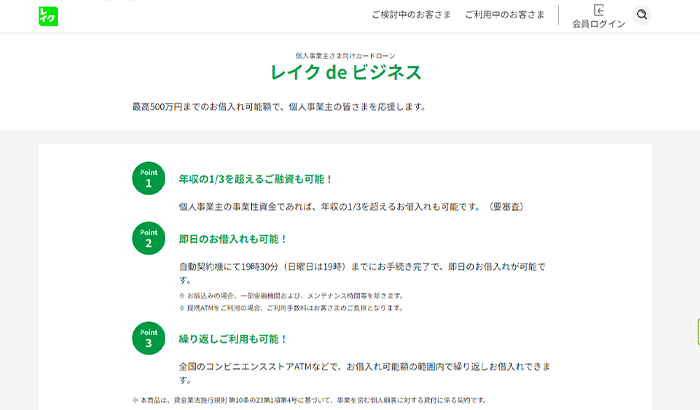Viewport: 700px width, 410px height.
Task: Click the 全国のコンビニエンスストアATM paragraph
Action: [365, 373]
